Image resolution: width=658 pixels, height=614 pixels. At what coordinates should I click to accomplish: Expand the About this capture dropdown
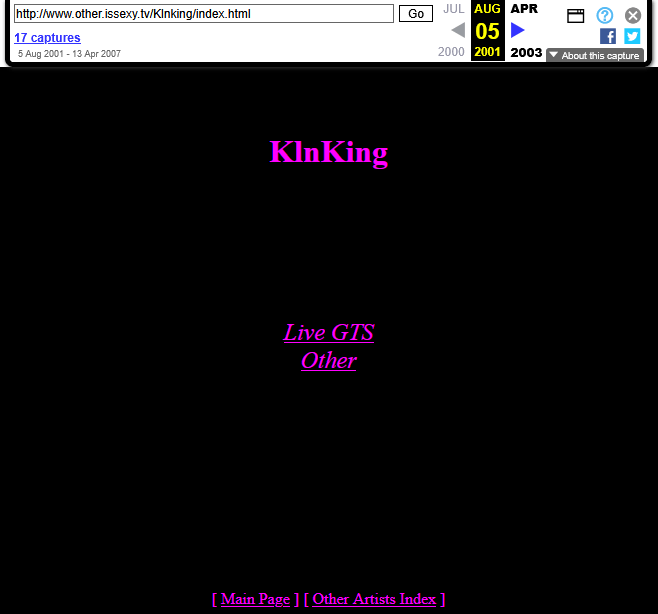(x=595, y=56)
